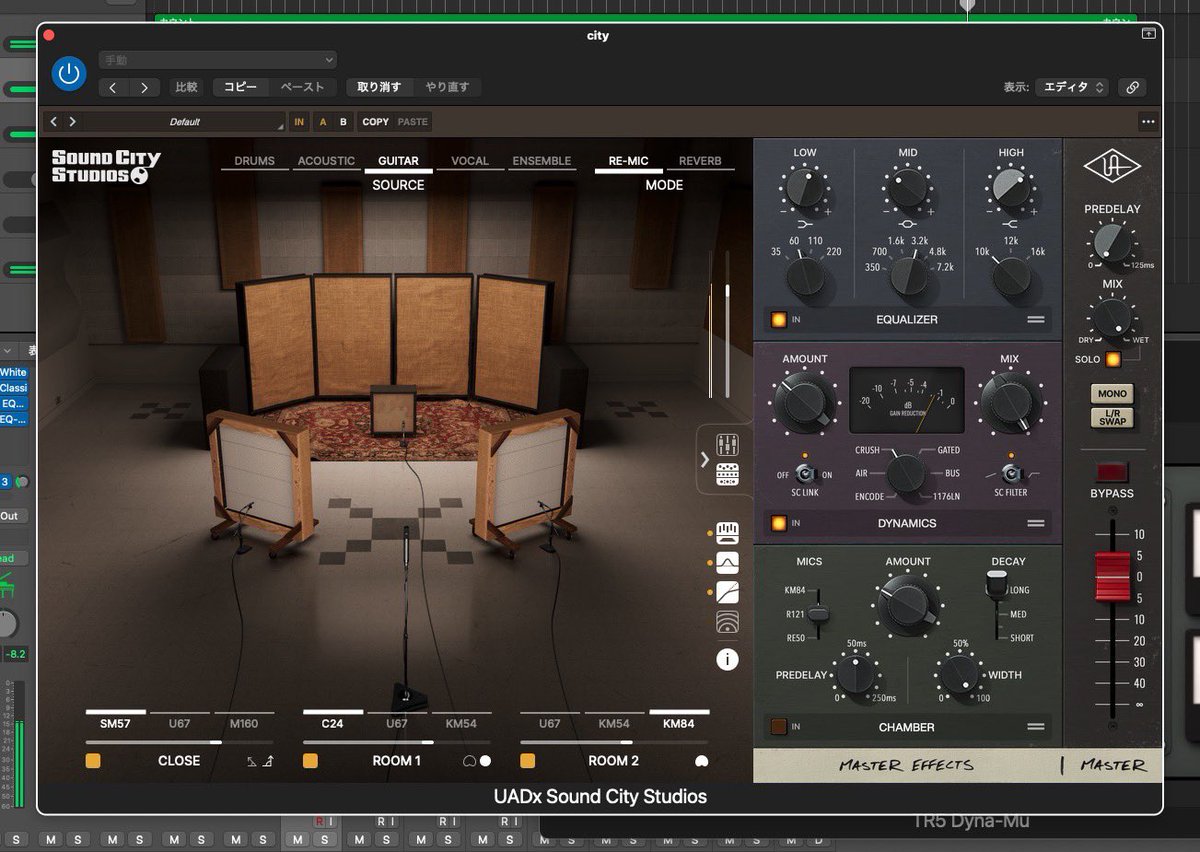The image size is (1200, 852).
Task: Select previous preset next to Default
Action: point(55,122)
